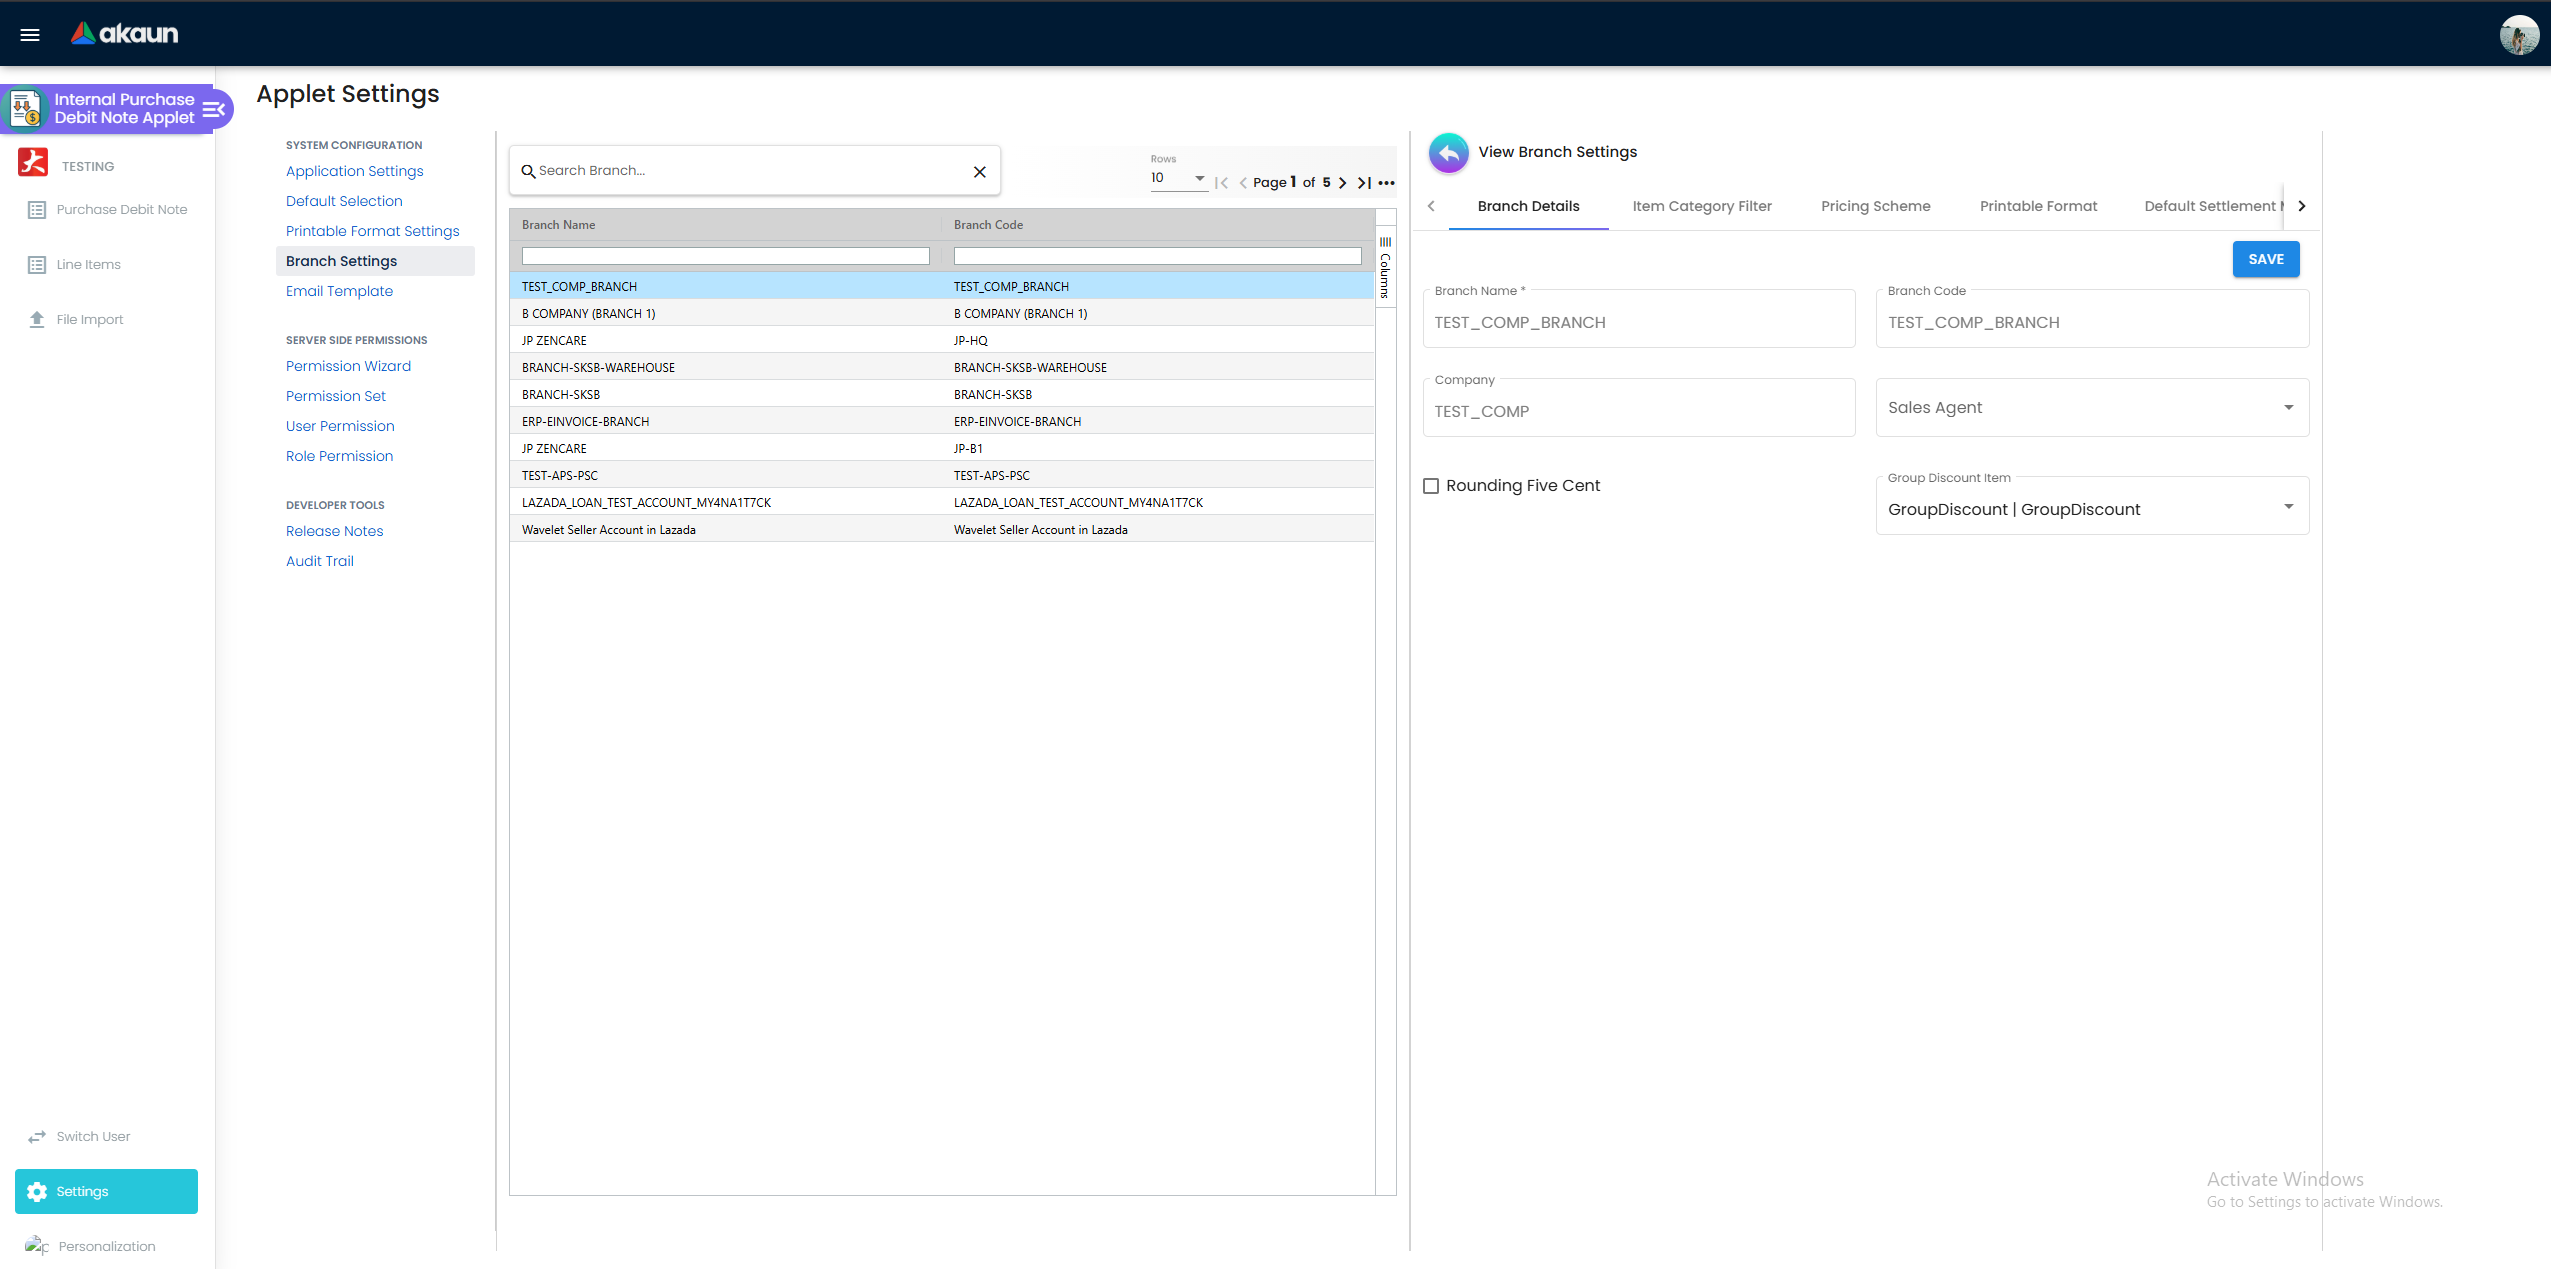Click the Branch Name text field

point(1638,321)
